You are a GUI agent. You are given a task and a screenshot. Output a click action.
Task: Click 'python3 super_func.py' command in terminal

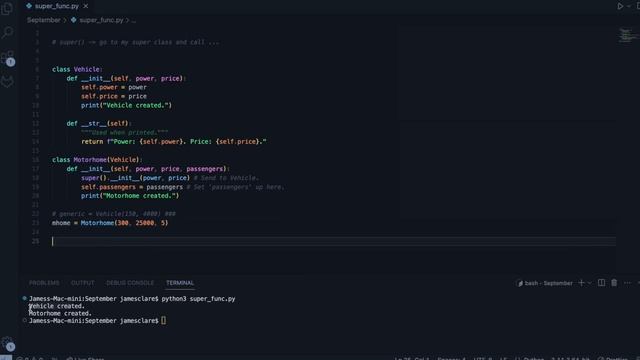pyautogui.click(x=198, y=299)
